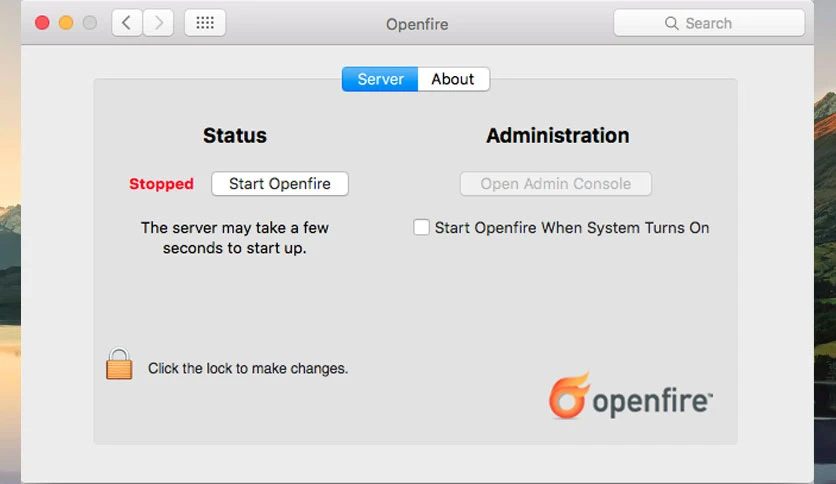This screenshot has height=484, width=836.
Task: Click the Openfire window title
Action: click(417, 24)
